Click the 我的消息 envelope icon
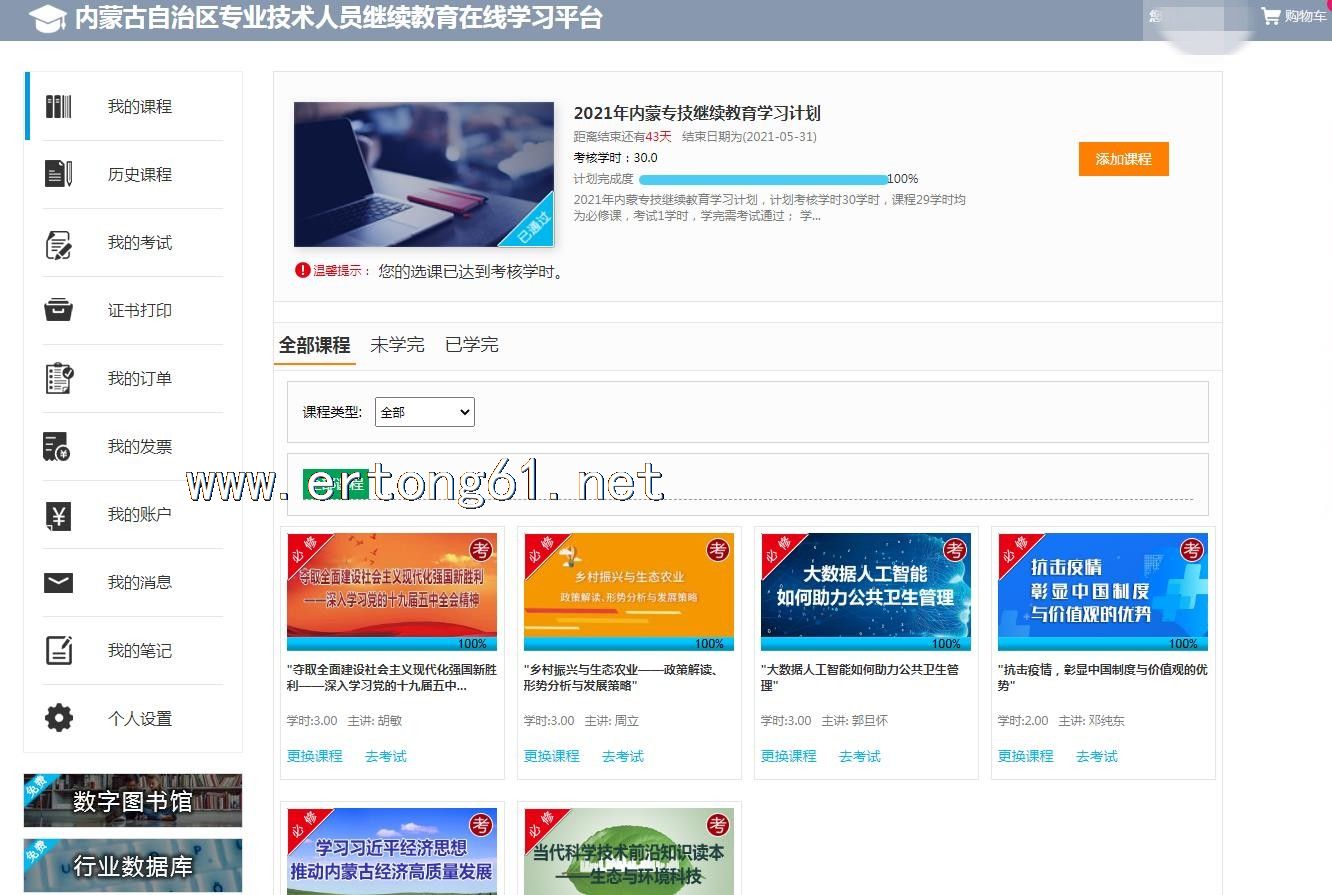Screen dimensions: 1332x895 point(59,582)
